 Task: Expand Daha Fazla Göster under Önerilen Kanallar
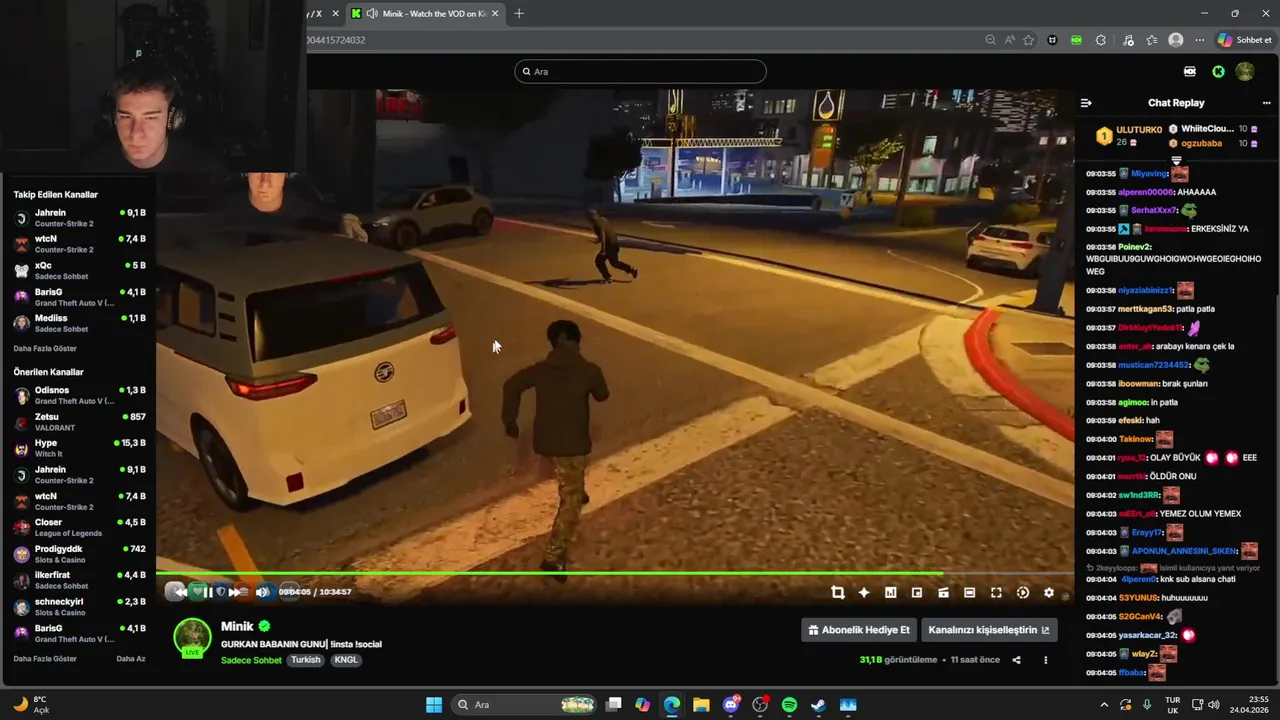(45, 659)
